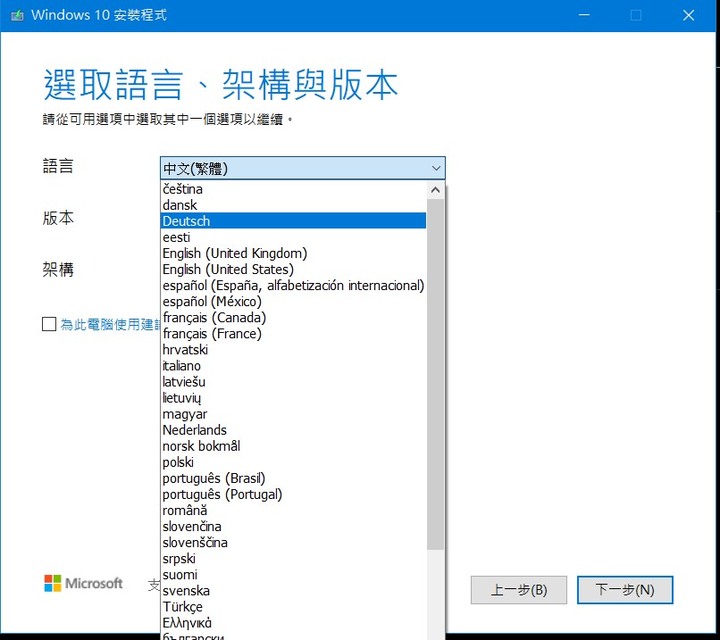Select srpski entry
Screen dimensions: 720x640
coord(294,559)
